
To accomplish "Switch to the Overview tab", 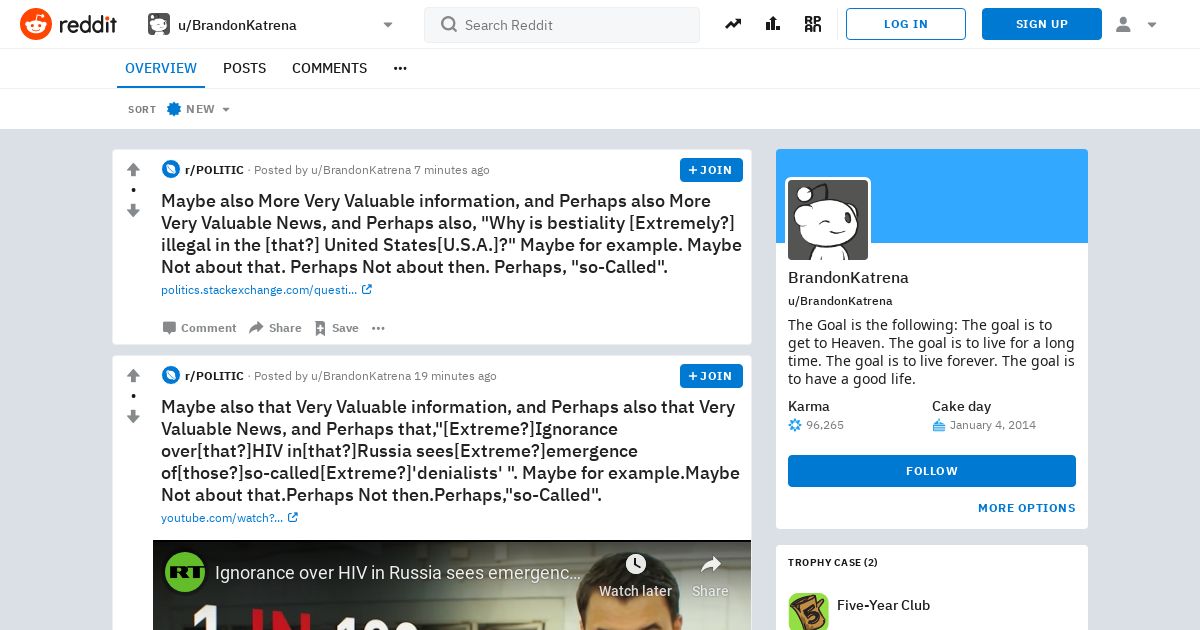I will (x=161, y=68).
